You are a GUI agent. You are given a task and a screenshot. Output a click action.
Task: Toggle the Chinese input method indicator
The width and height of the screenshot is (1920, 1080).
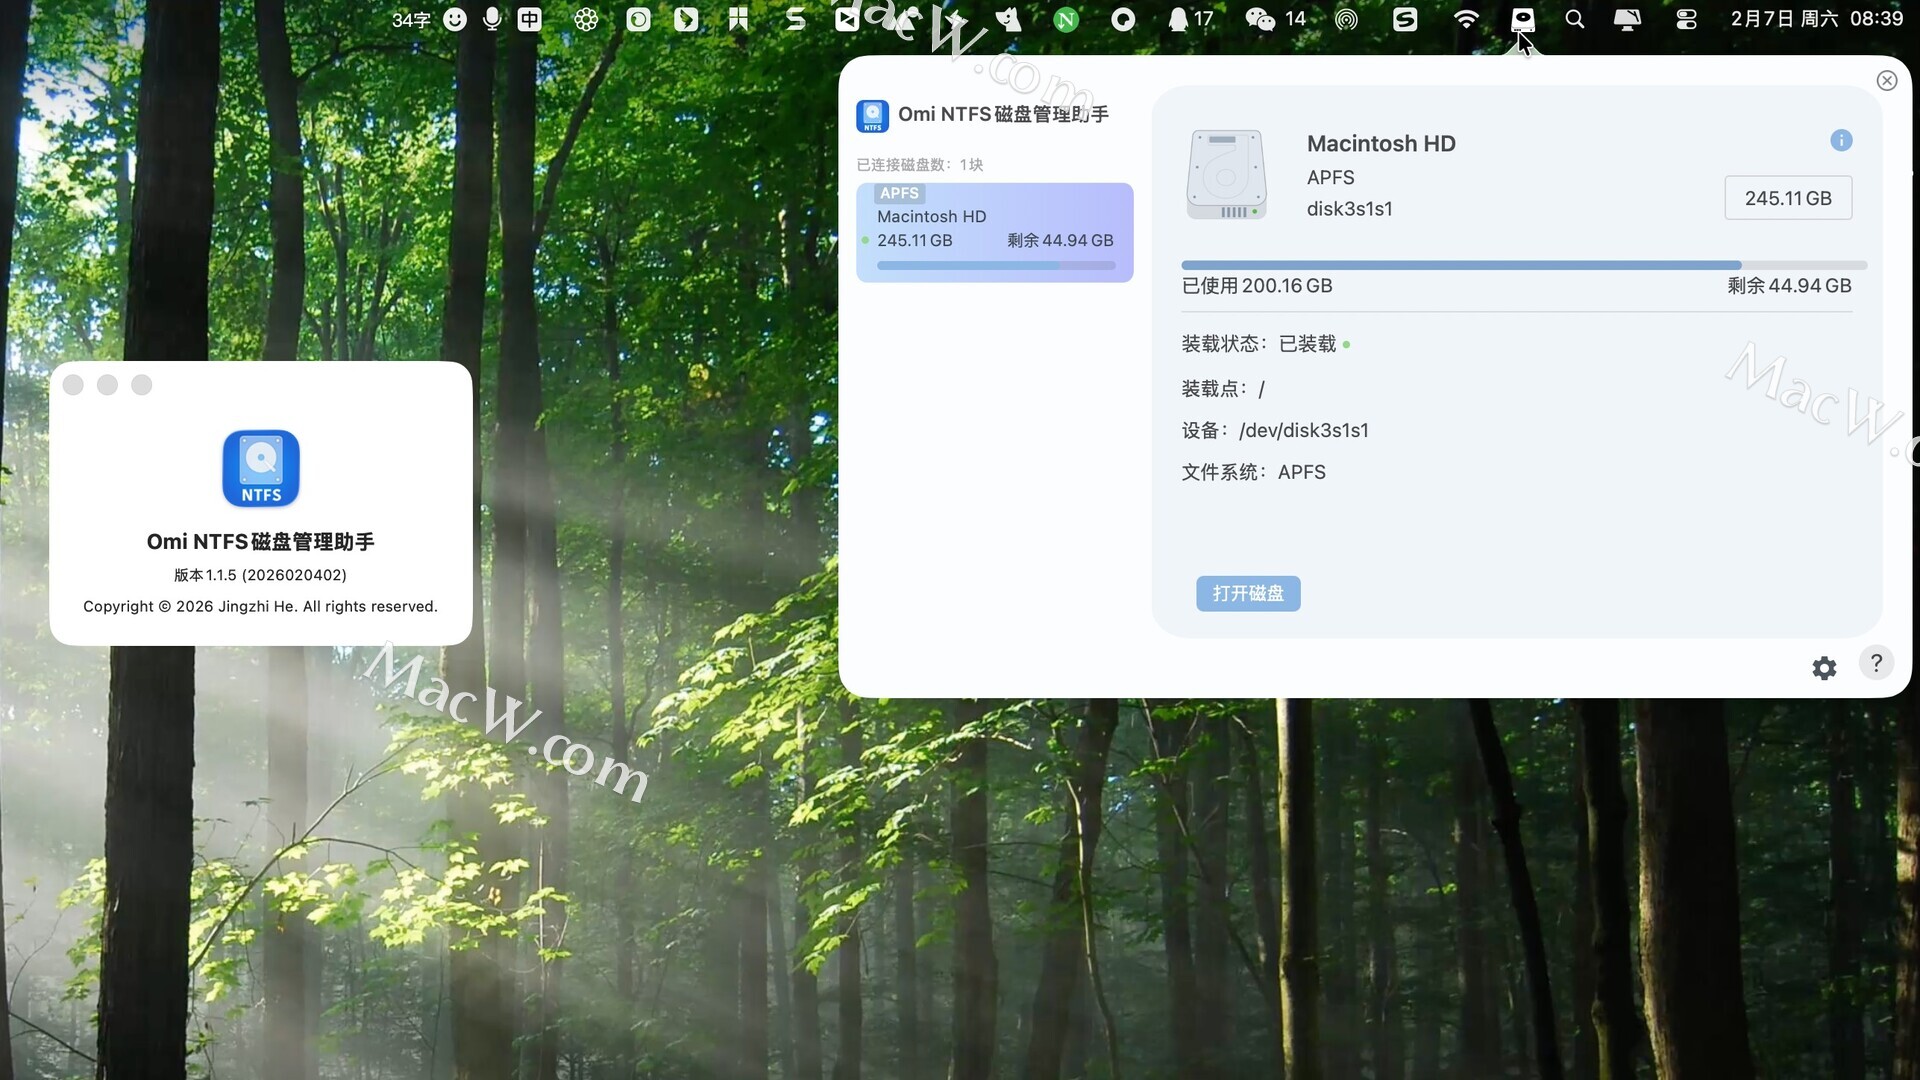(529, 19)
